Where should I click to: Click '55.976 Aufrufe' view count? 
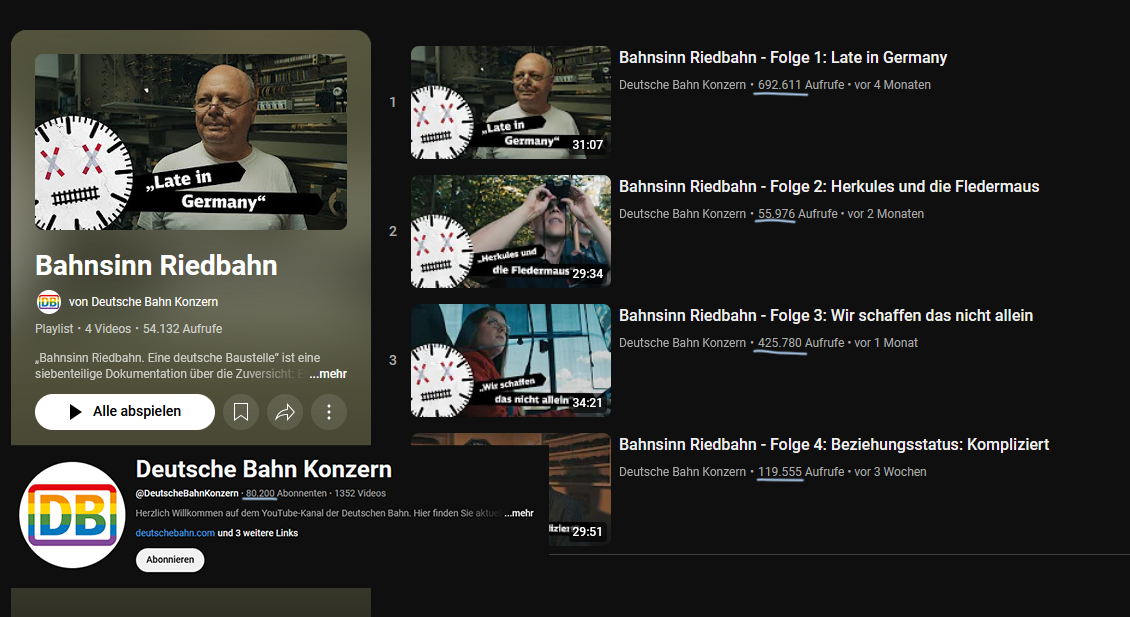[x=797, y=214]
